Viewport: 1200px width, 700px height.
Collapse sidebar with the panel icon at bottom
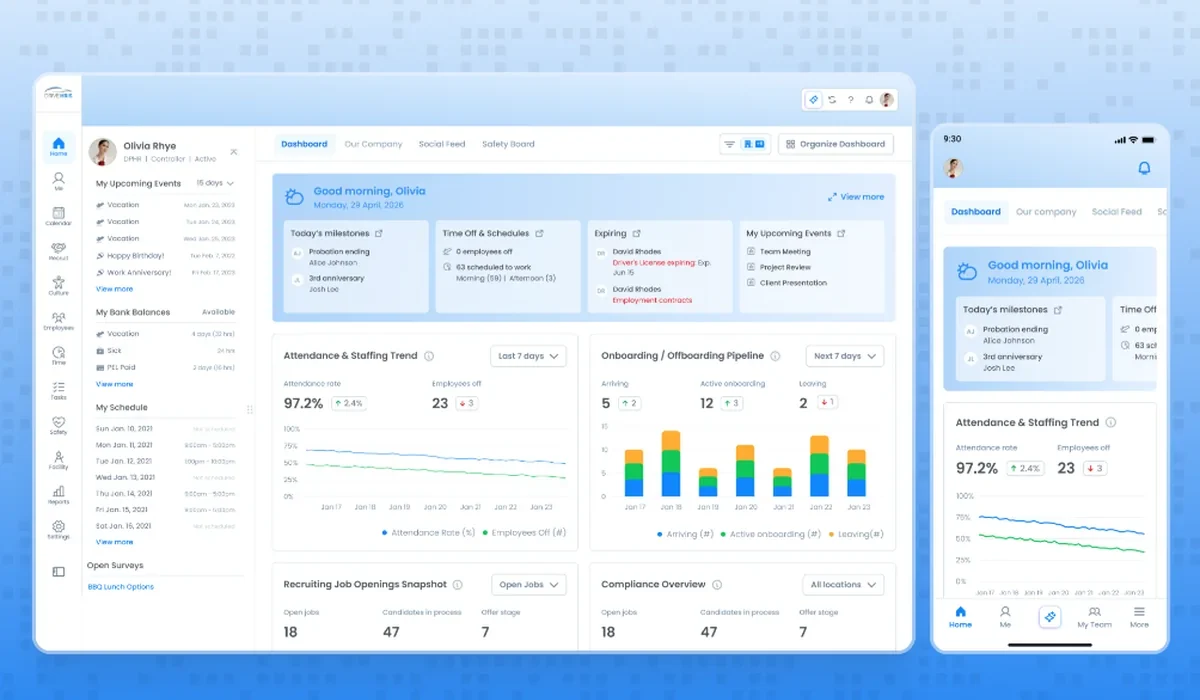pos(59,572)
